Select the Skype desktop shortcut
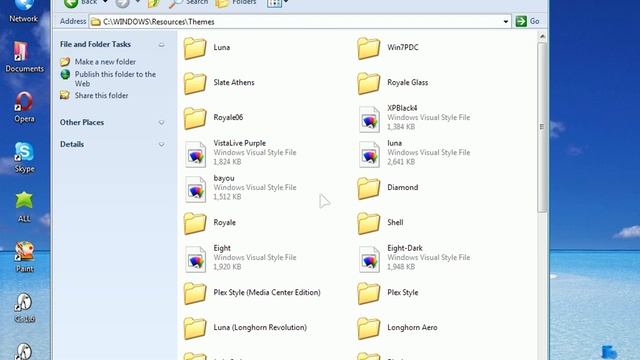 point(24,158)
